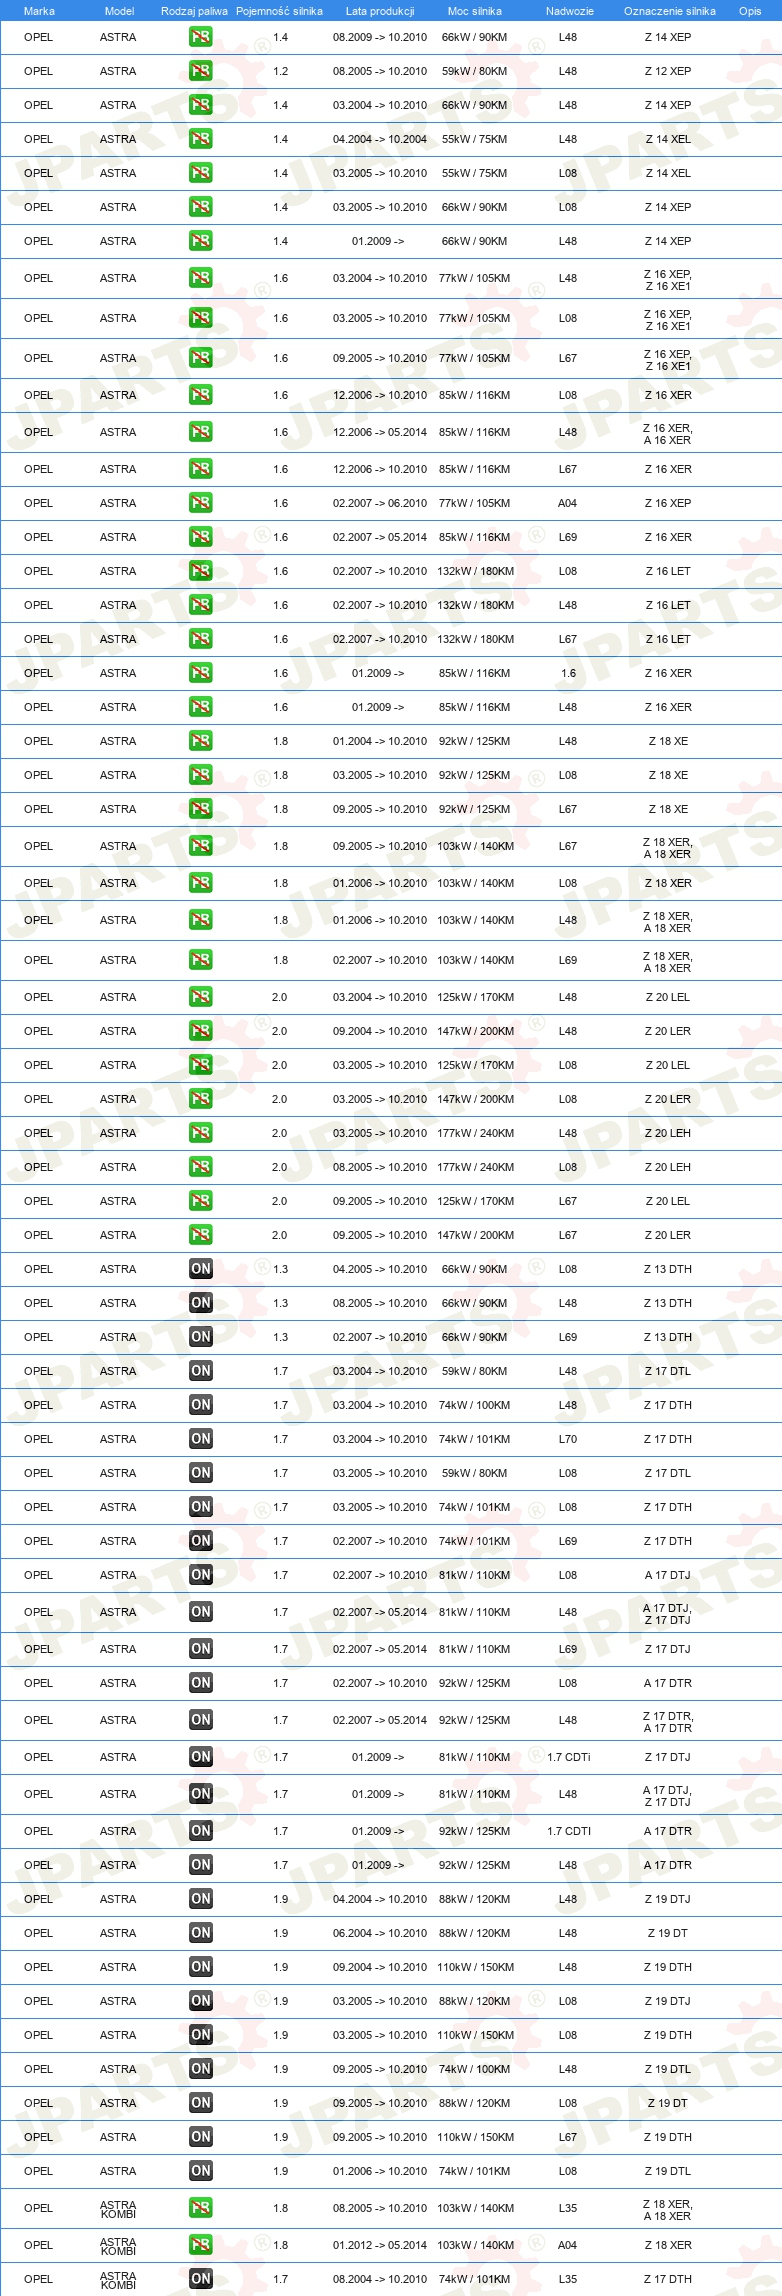The image size is (782, 2296).
Task: Select the Lata produkcji column header
Action: click(x=380, y=11)
